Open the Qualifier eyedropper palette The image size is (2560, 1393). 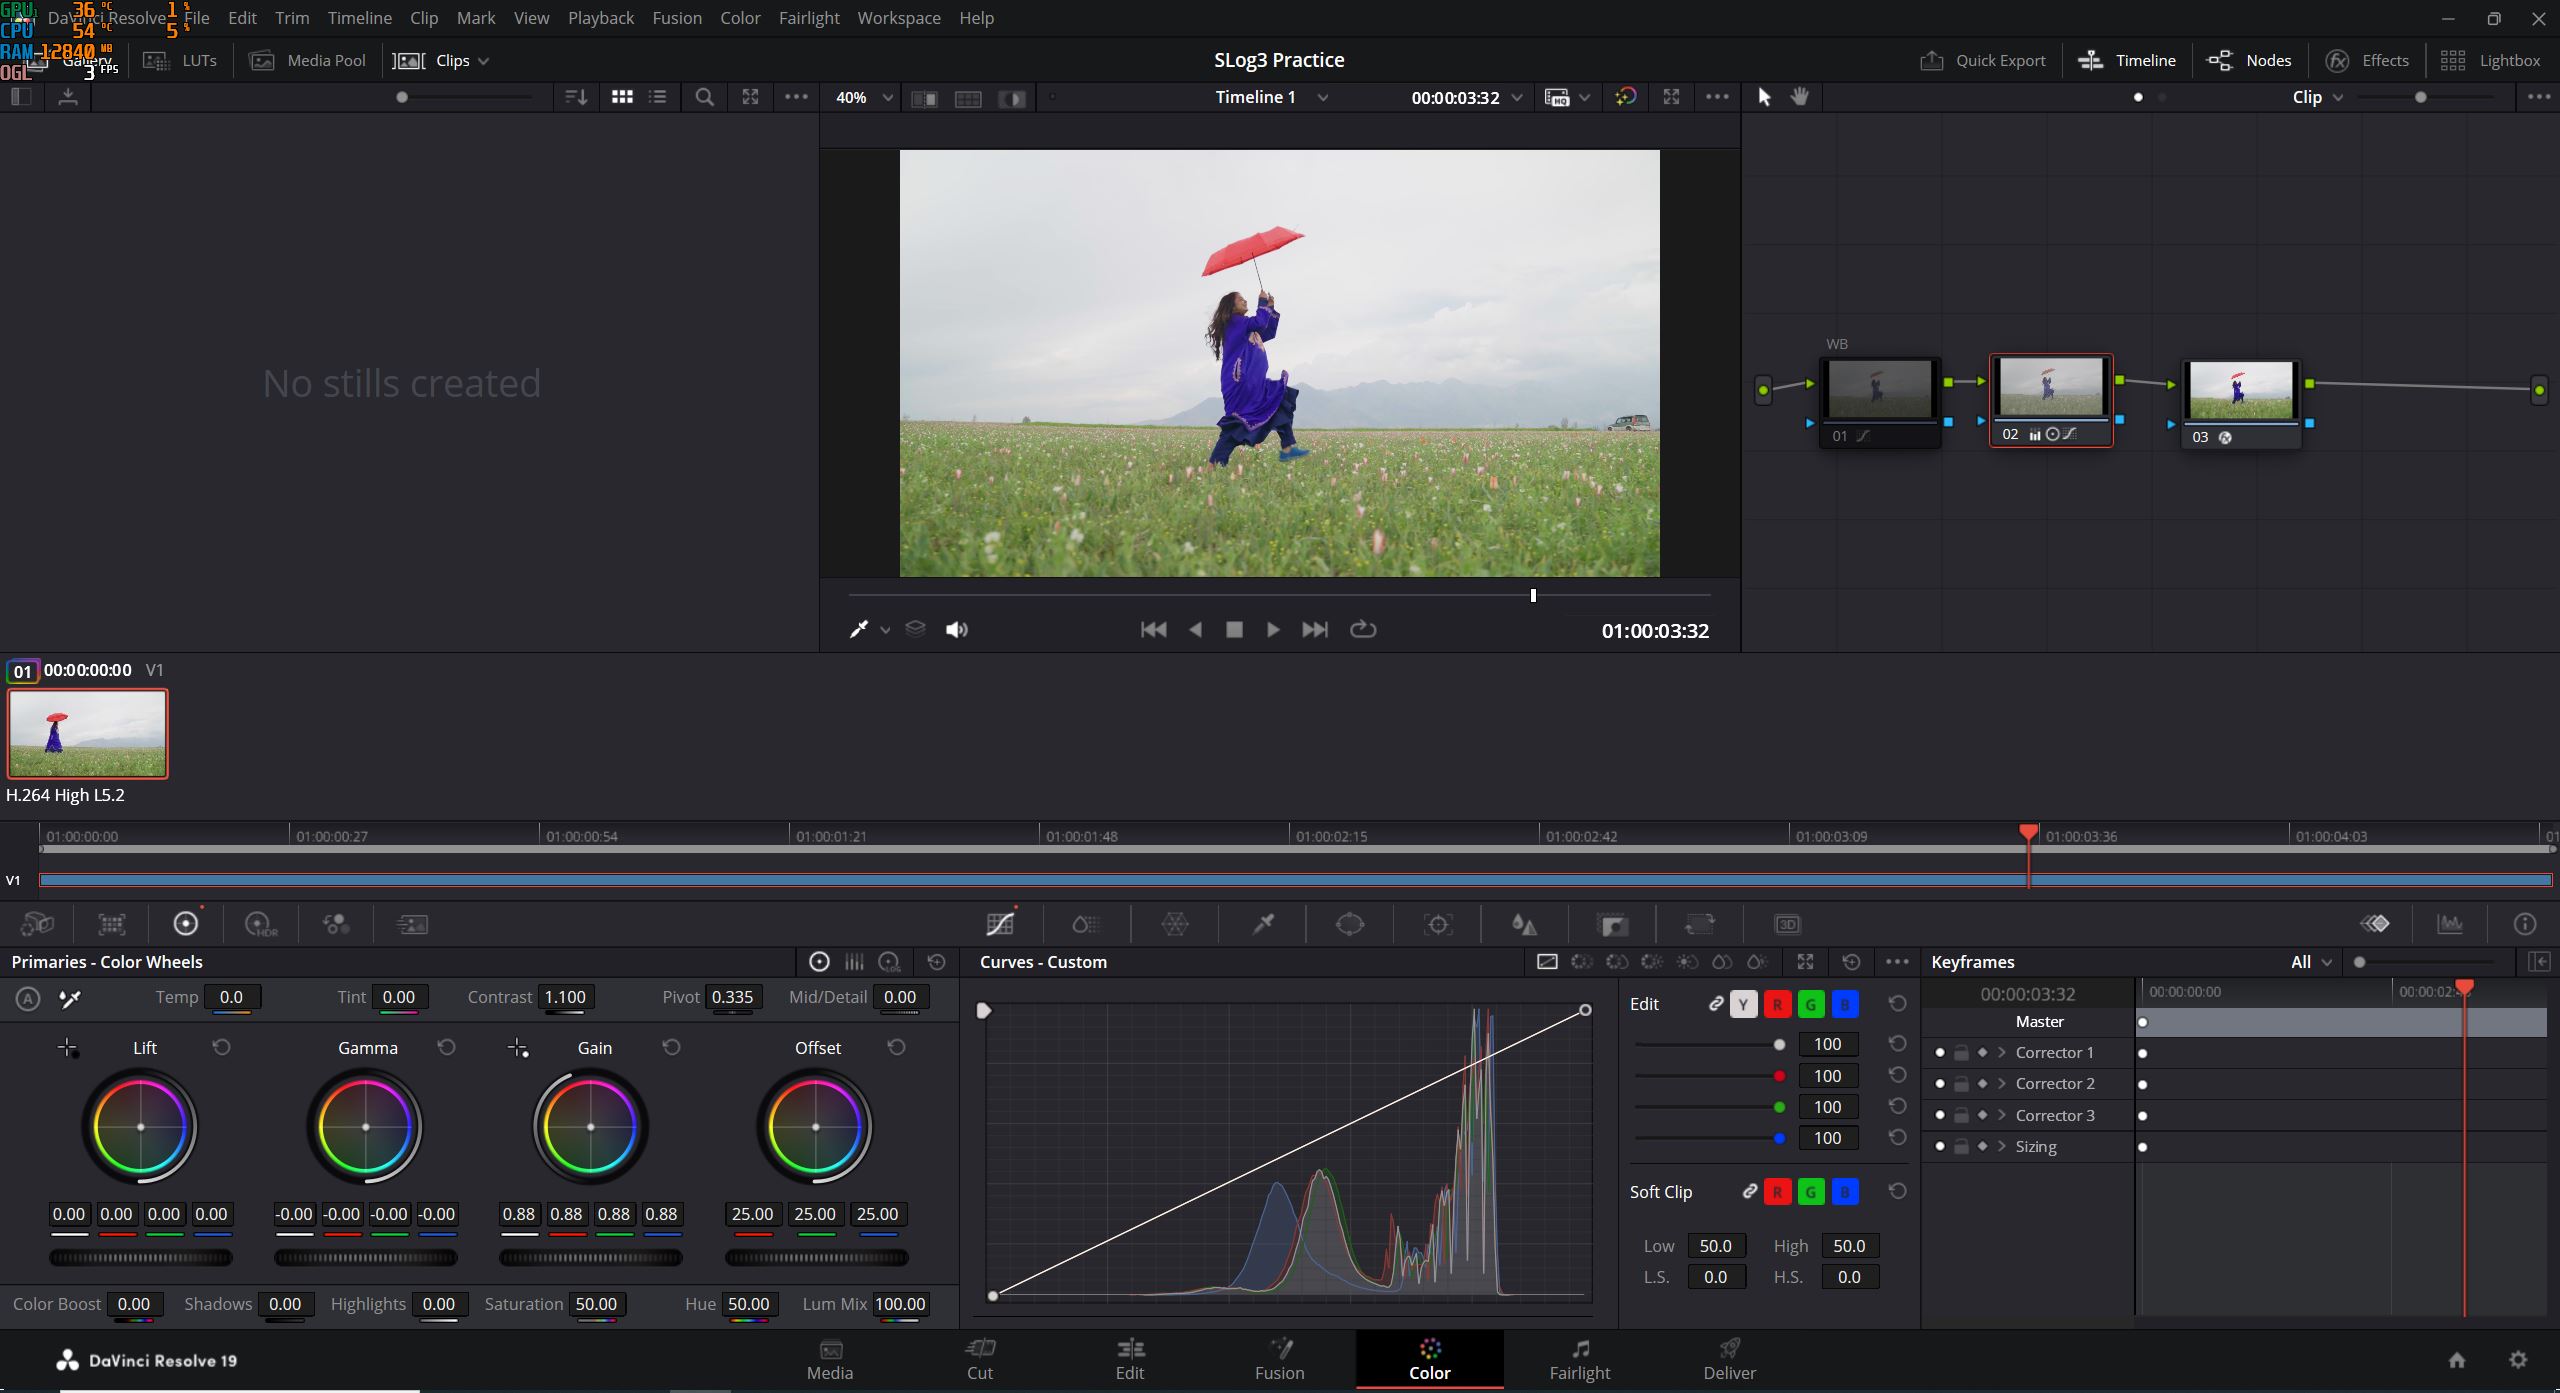[1263, 924]
